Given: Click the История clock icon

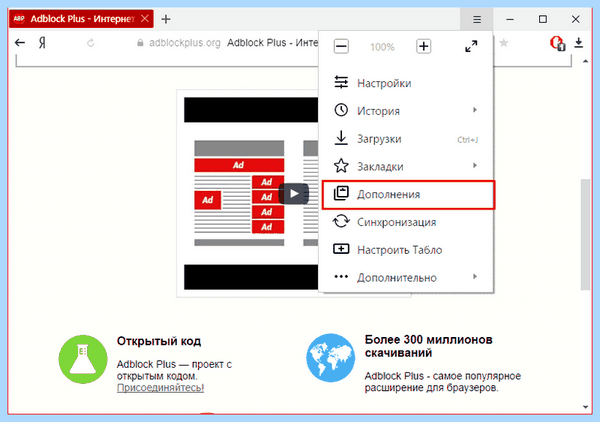Looking at the screenshot, I should 341,110.
